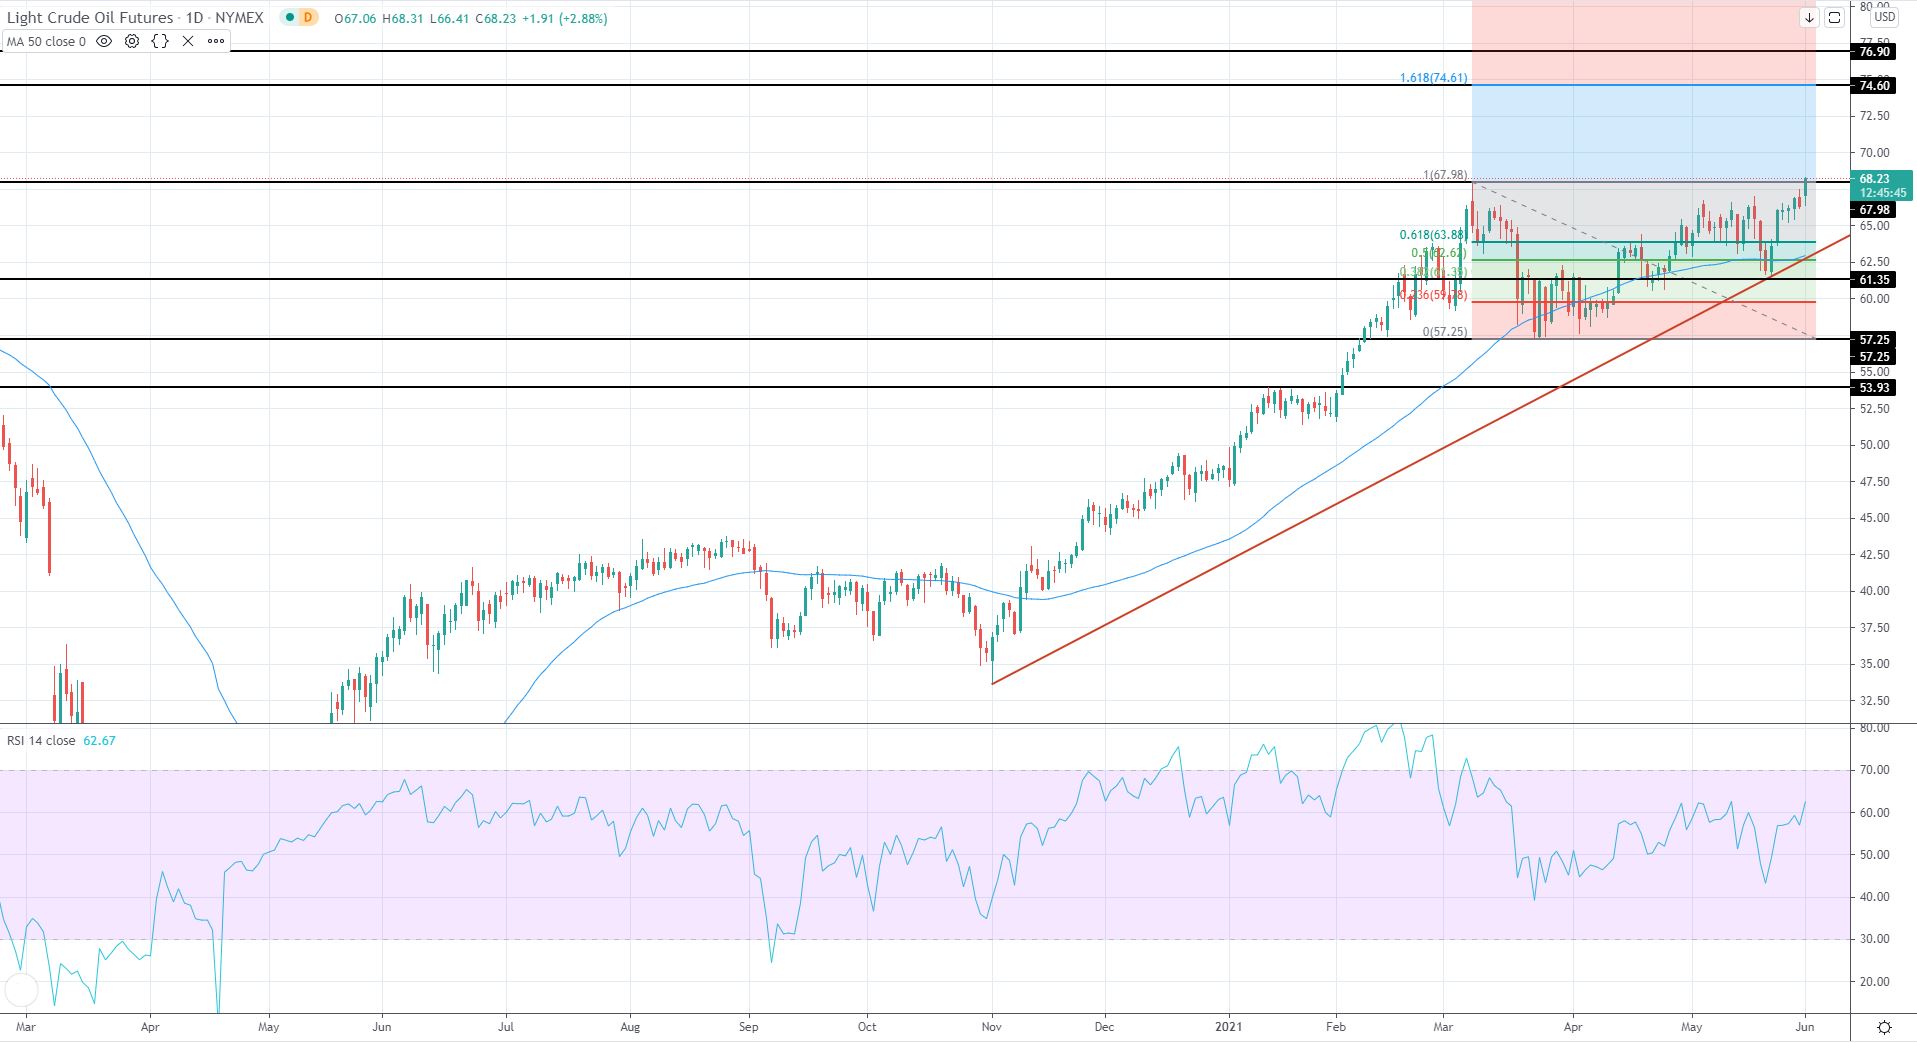Toggle the orange D data status badge
Screen dimensions: 1917x1043
click(307, 18)
